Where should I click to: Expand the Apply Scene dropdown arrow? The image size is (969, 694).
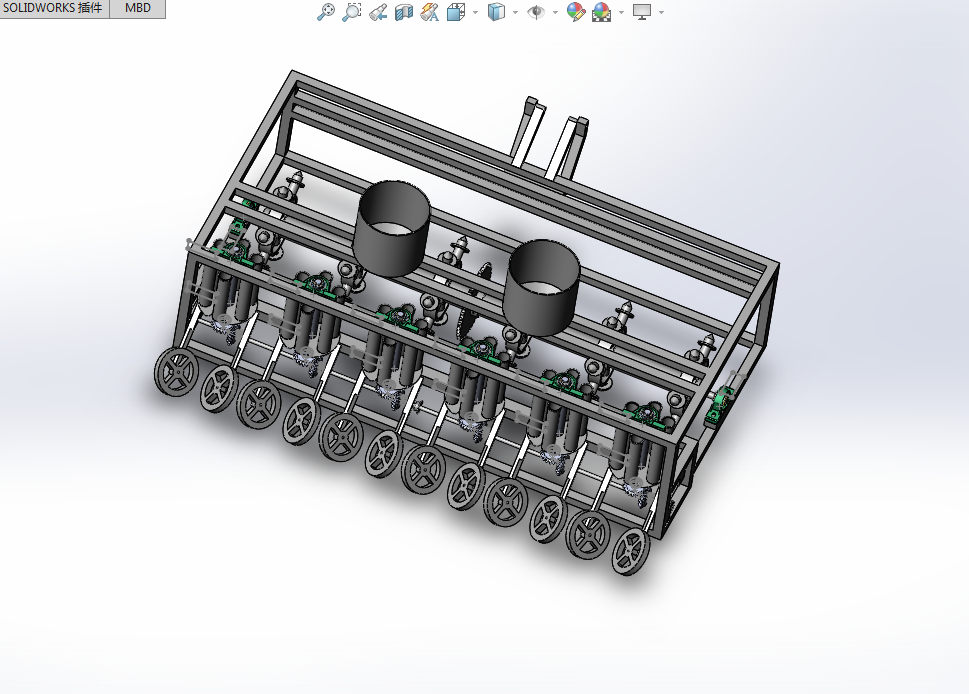point(621,12)
